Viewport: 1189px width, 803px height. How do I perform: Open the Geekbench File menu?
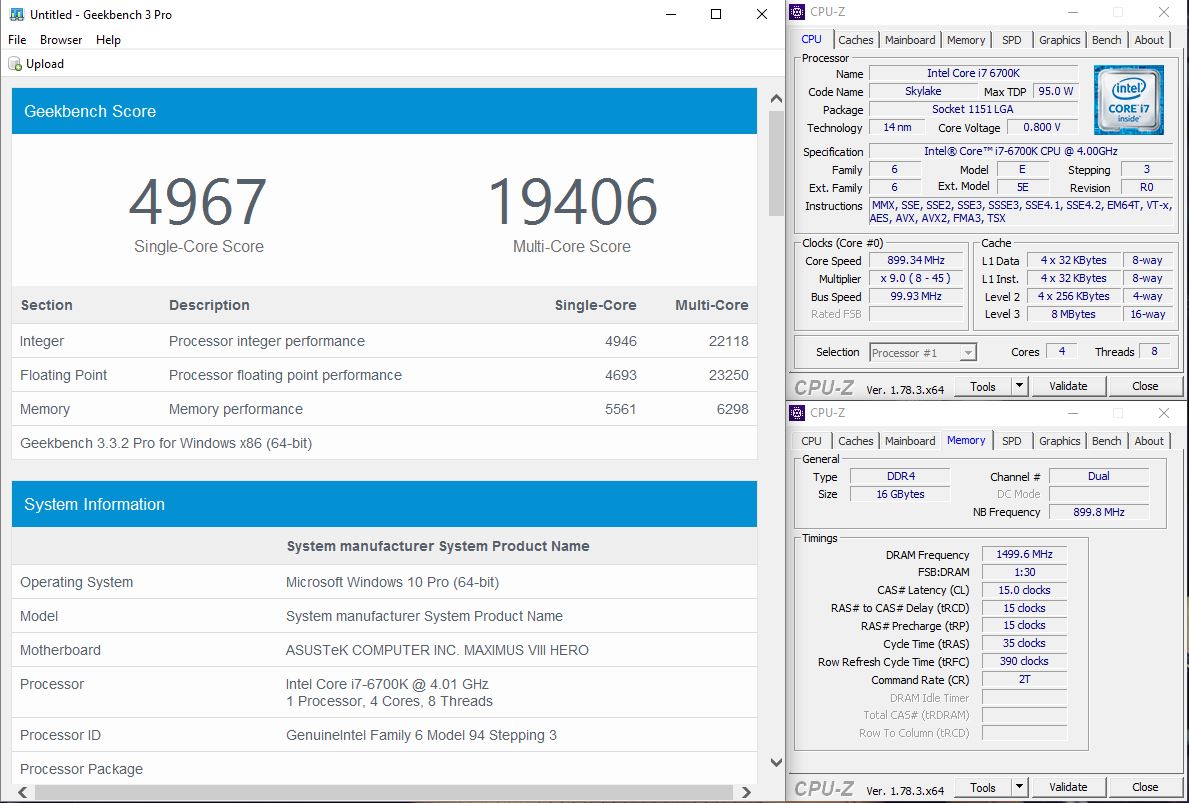click(17, 39)
